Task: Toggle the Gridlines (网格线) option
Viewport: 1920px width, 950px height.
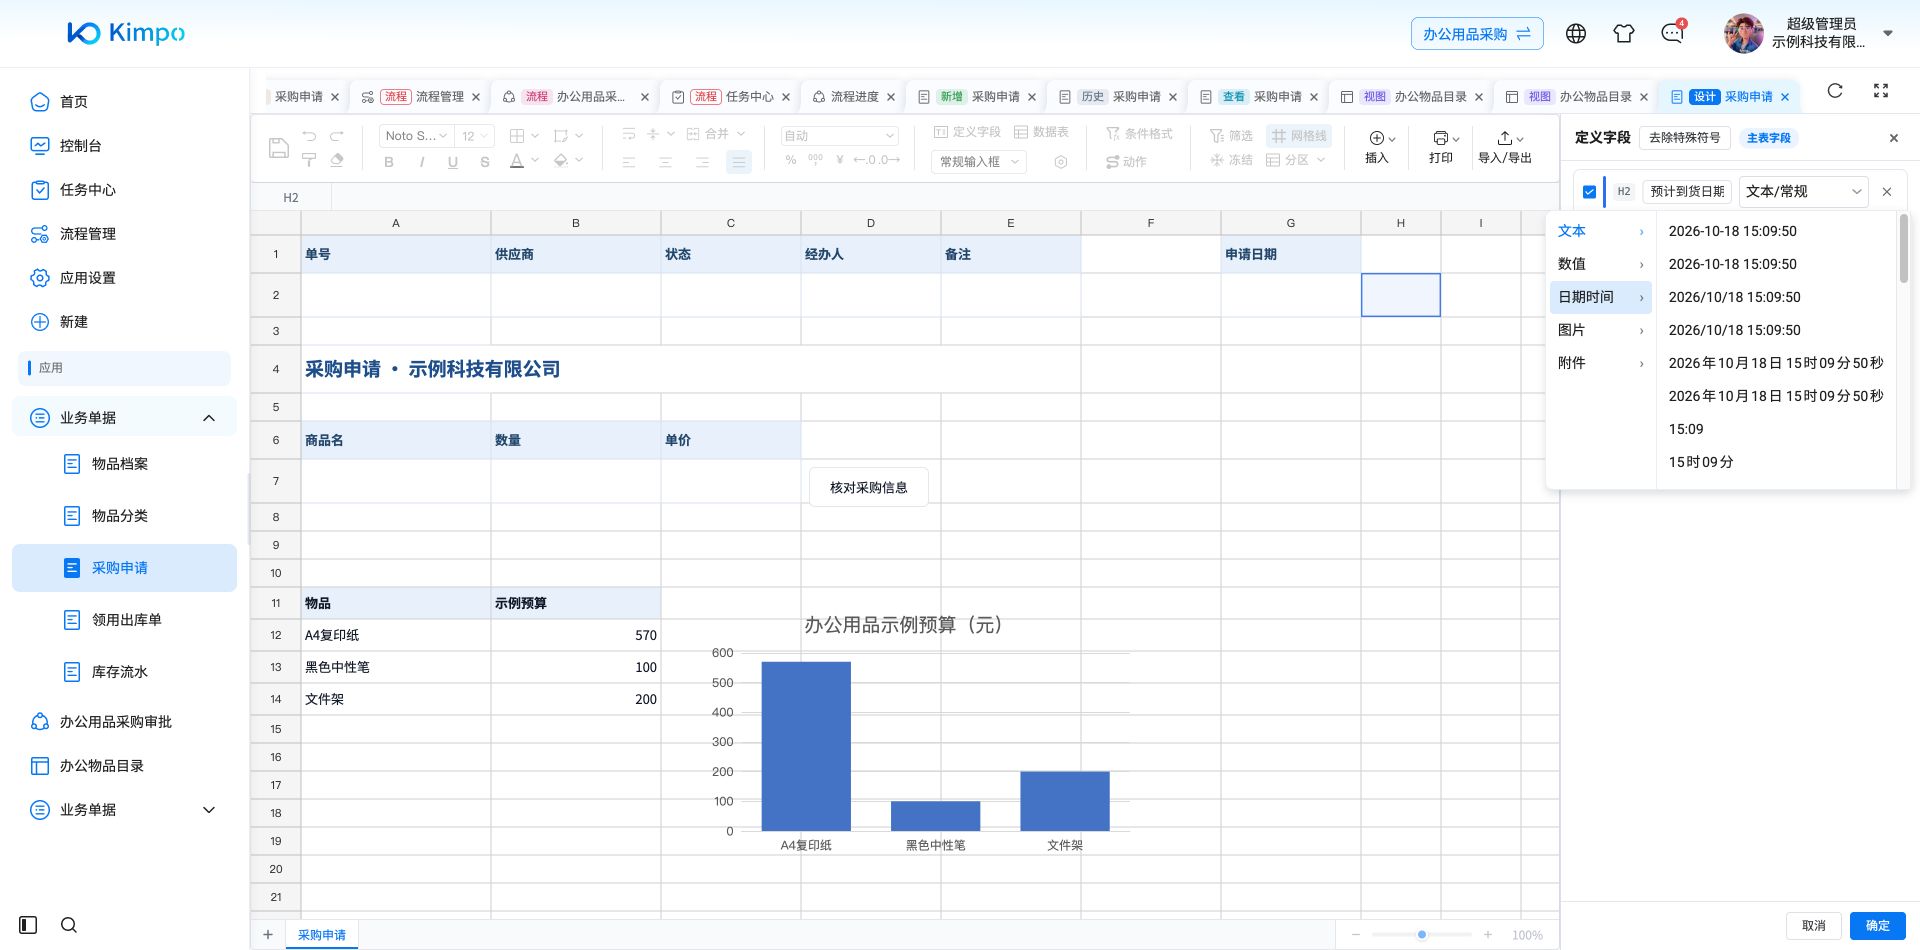Action: 1299,136
